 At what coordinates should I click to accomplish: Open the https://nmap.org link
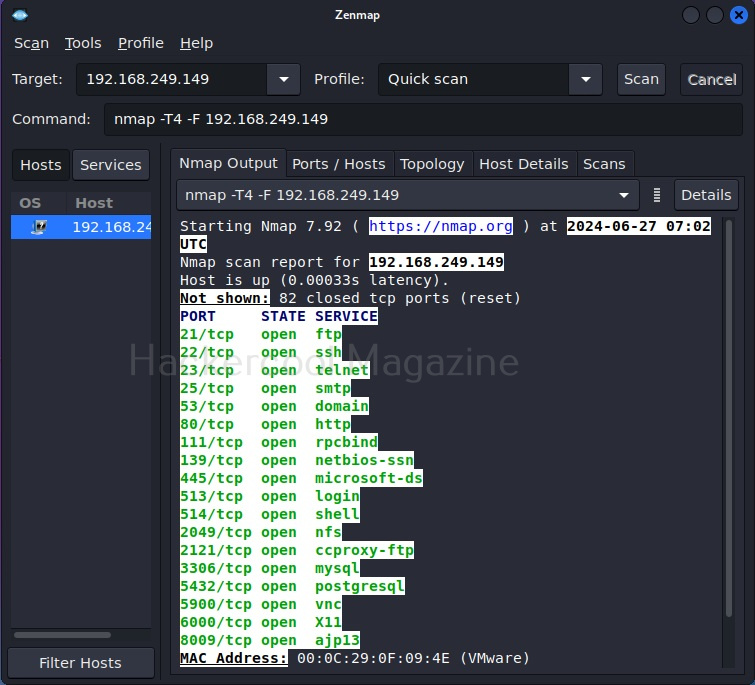(441, 226)
